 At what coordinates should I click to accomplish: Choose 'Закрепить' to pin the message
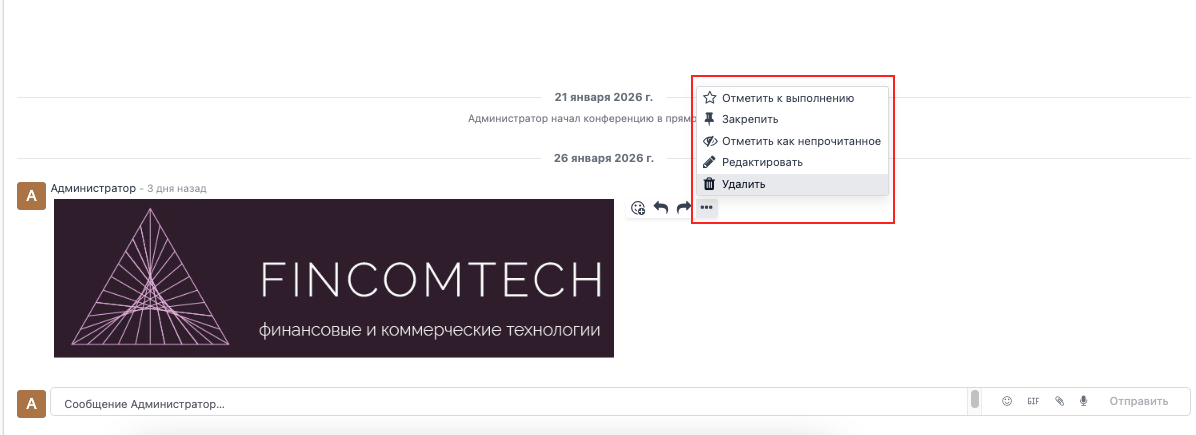click(x=750, y=119)
